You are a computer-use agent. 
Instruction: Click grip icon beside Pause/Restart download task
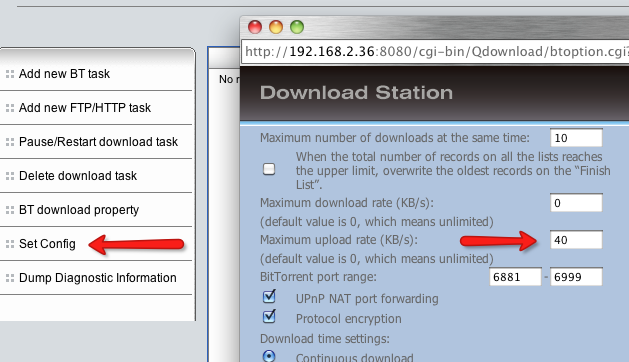10,142
